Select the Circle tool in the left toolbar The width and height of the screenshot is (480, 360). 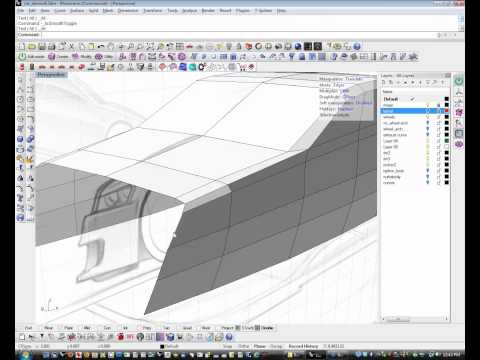[x=21, y=99]
